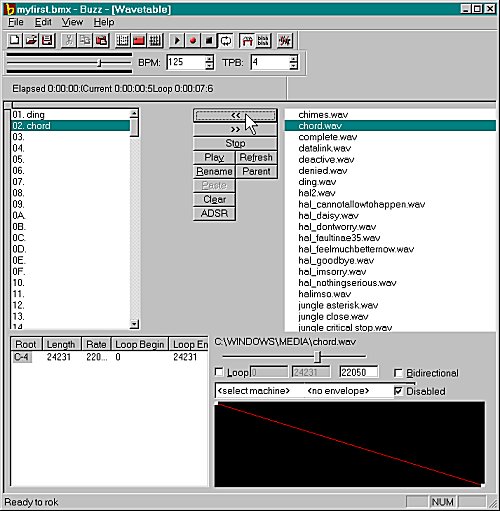Open the red Machine view icon
Image resolution: width=500 pixels, height=511 pixels.
[139, 41]
